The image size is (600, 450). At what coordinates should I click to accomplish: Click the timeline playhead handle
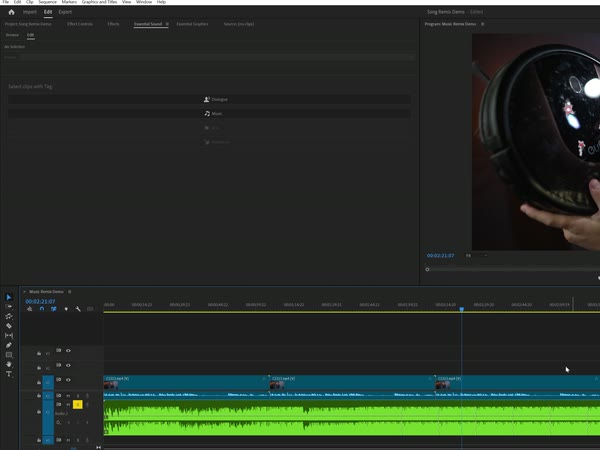462,309
